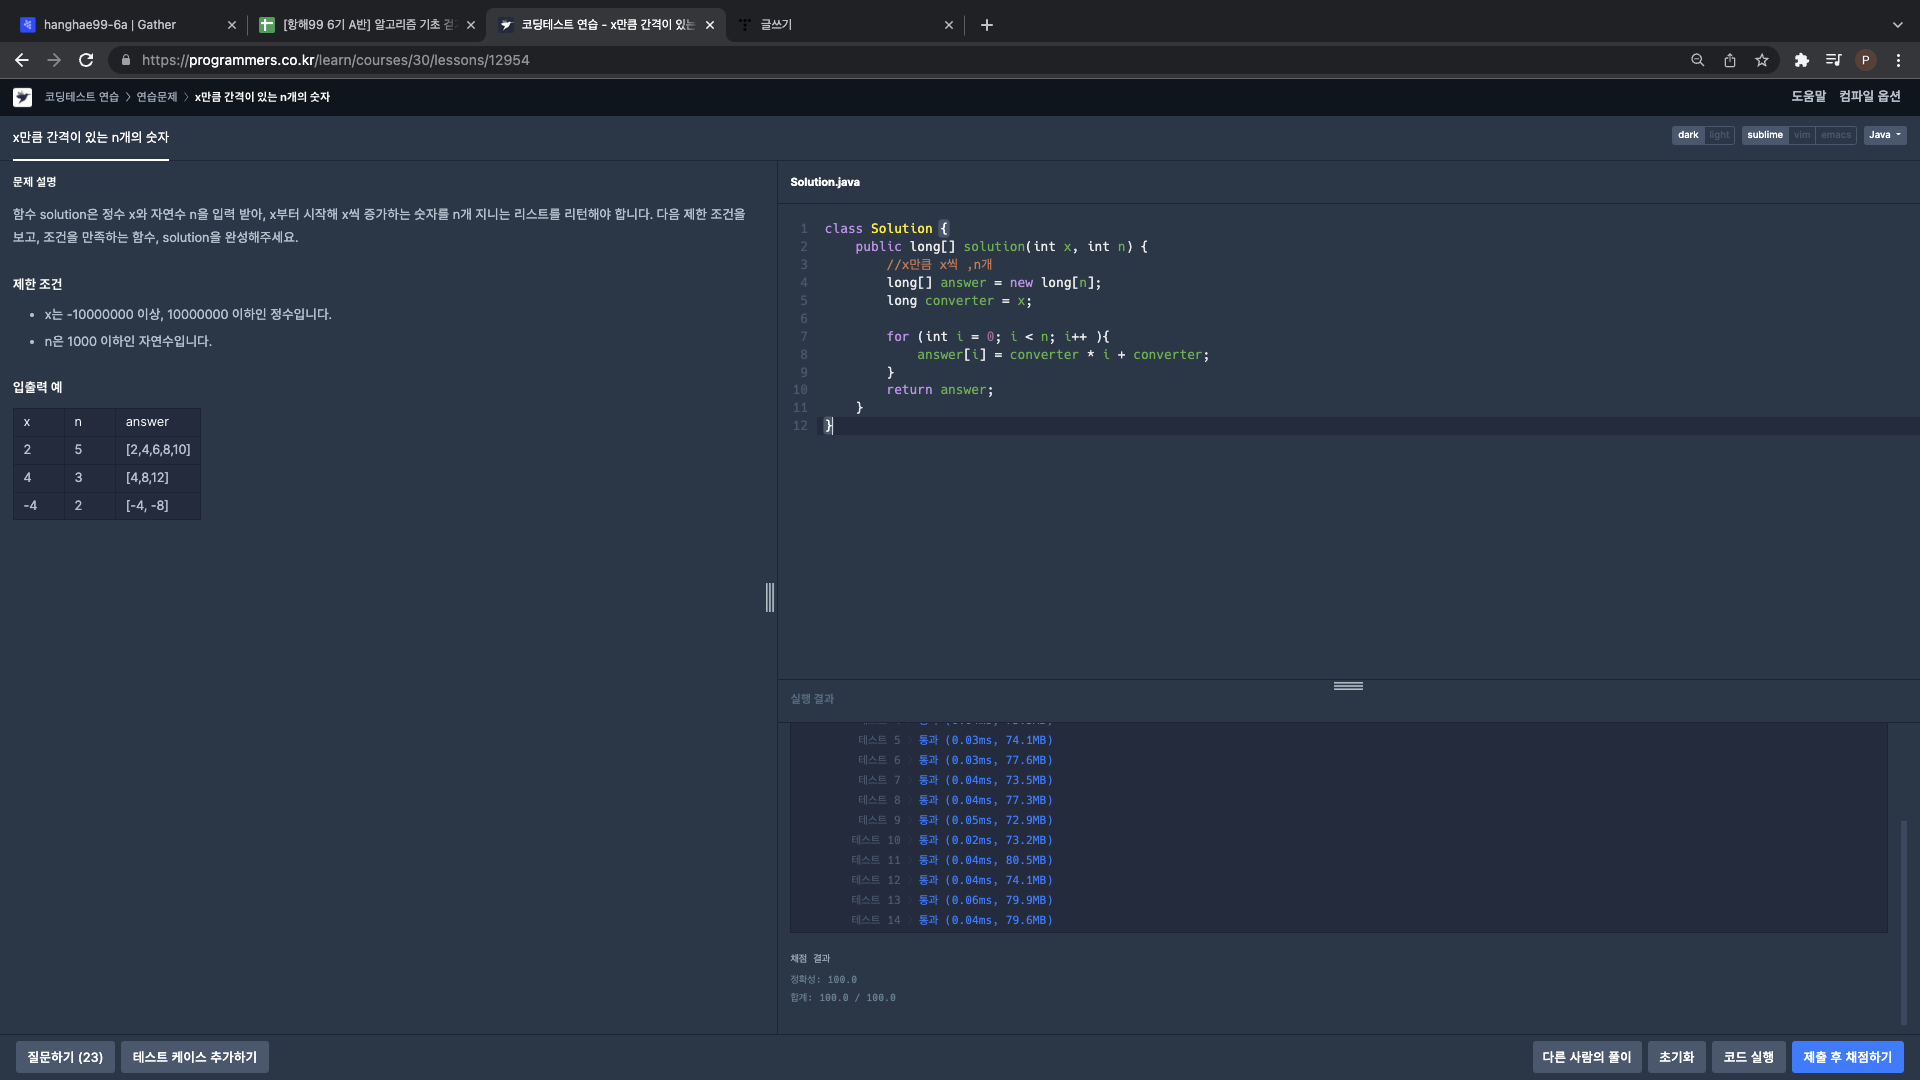Switch to hanghae99-6a Gather tab
Screen dimensions: 1920x1080
pos(110,25)
